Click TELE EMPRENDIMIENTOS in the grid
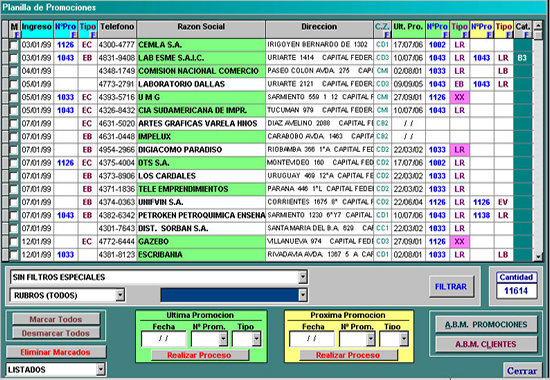This screenshot has height=380, width=550. (x=201, y=189)
